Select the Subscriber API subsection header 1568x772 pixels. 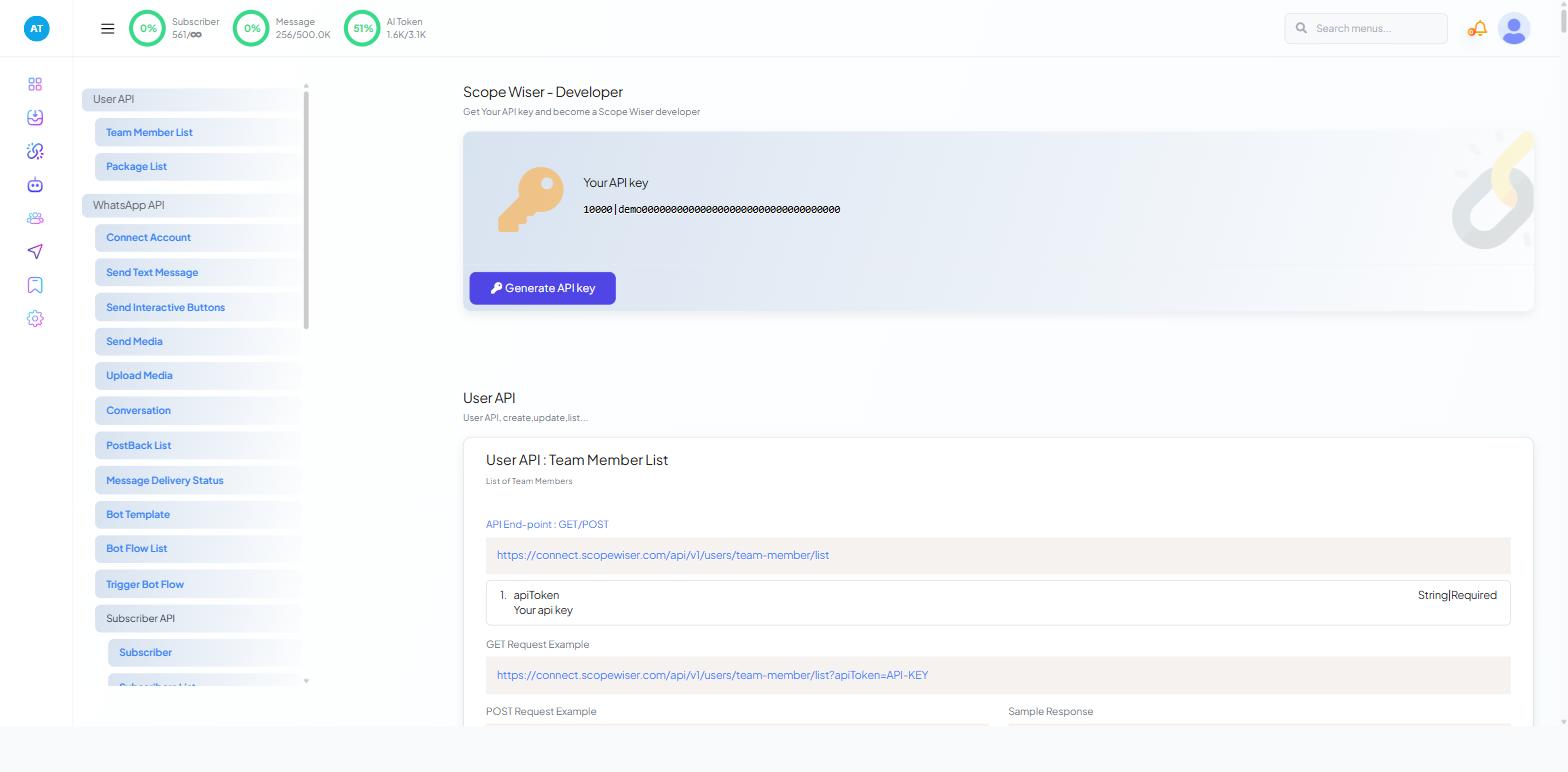tap(198, 618)
